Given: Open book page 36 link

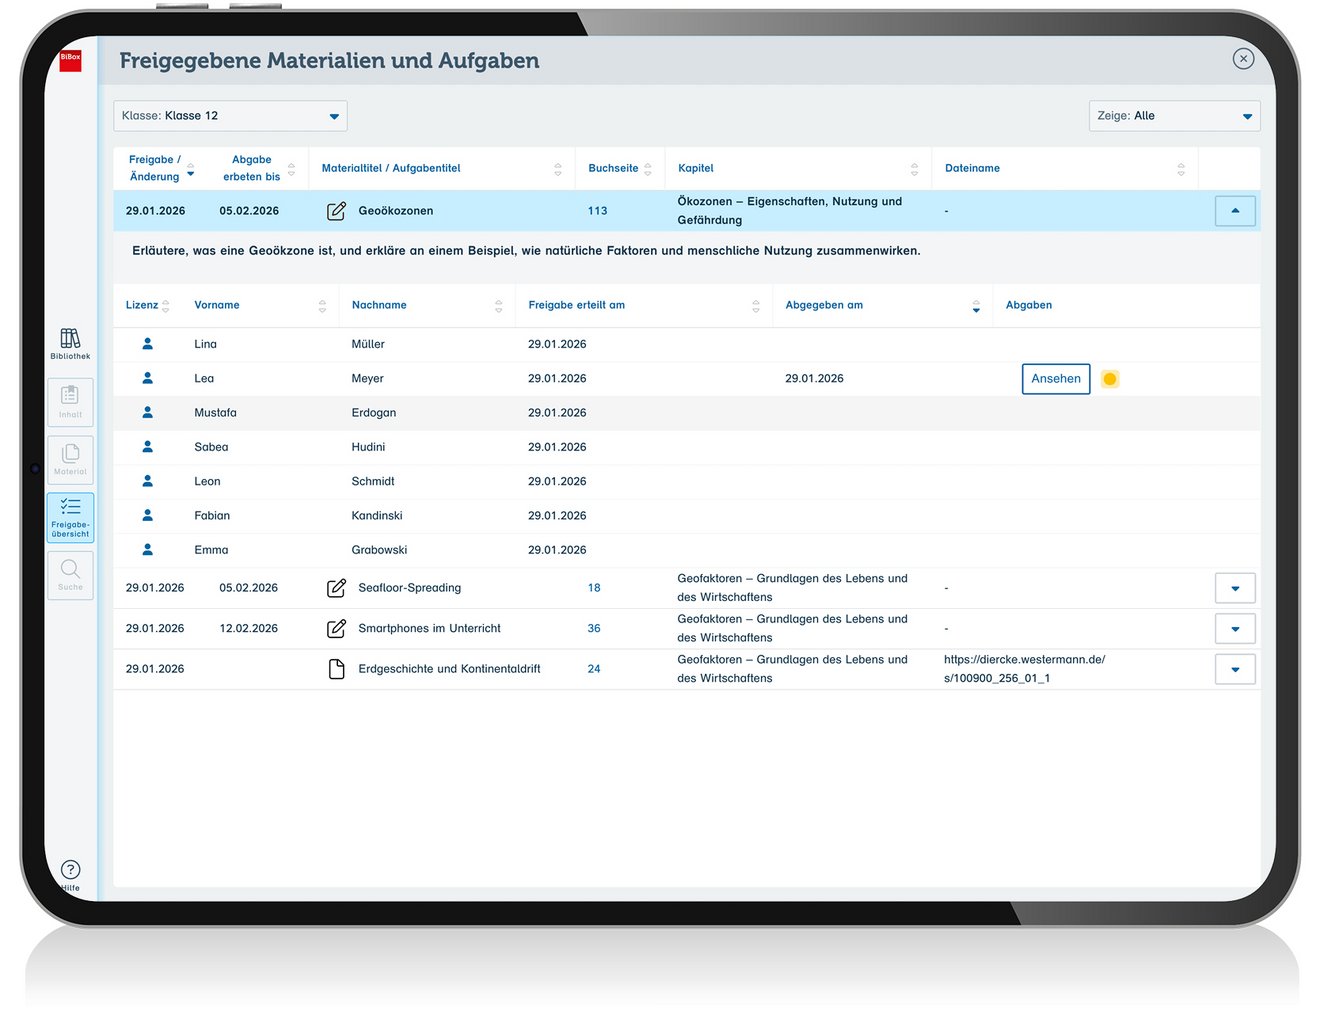Looking at the screenshot, I should click(x=594, y=628).
